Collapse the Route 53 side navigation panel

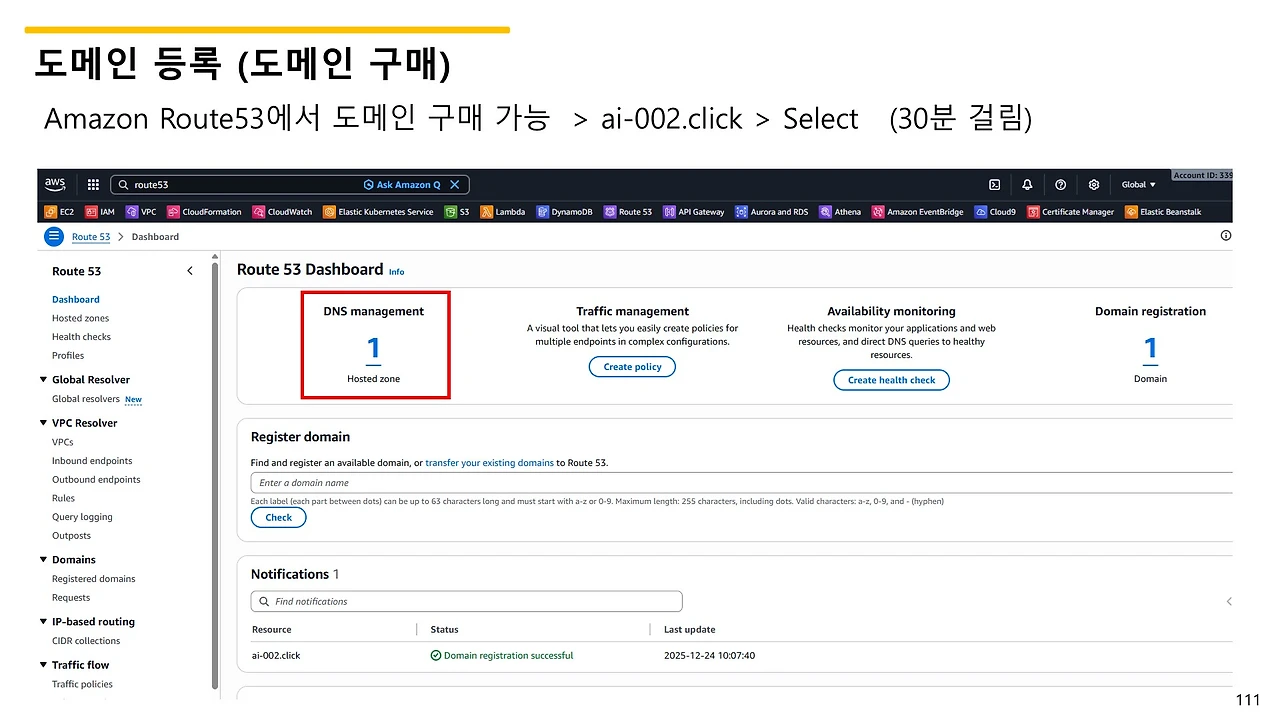click(x=189, y=270)
